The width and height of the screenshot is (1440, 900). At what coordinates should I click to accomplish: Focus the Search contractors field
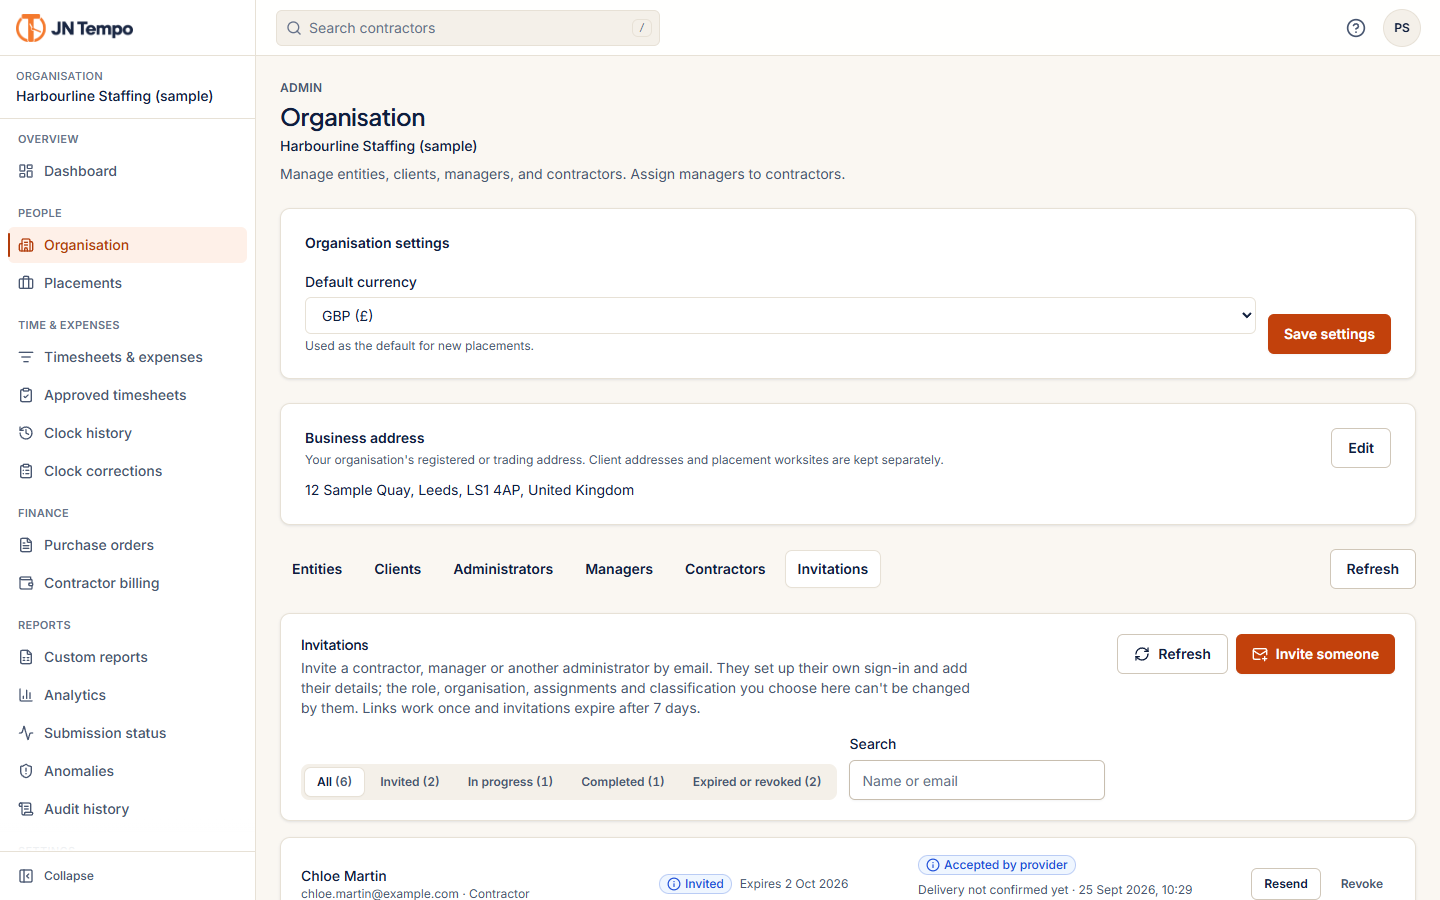pyautogui.click(x=468, y=28)
